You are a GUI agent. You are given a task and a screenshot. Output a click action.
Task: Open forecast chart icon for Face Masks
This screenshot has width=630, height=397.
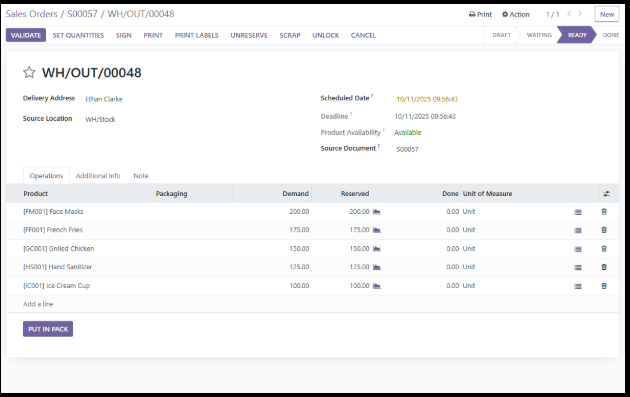(376, 211)
